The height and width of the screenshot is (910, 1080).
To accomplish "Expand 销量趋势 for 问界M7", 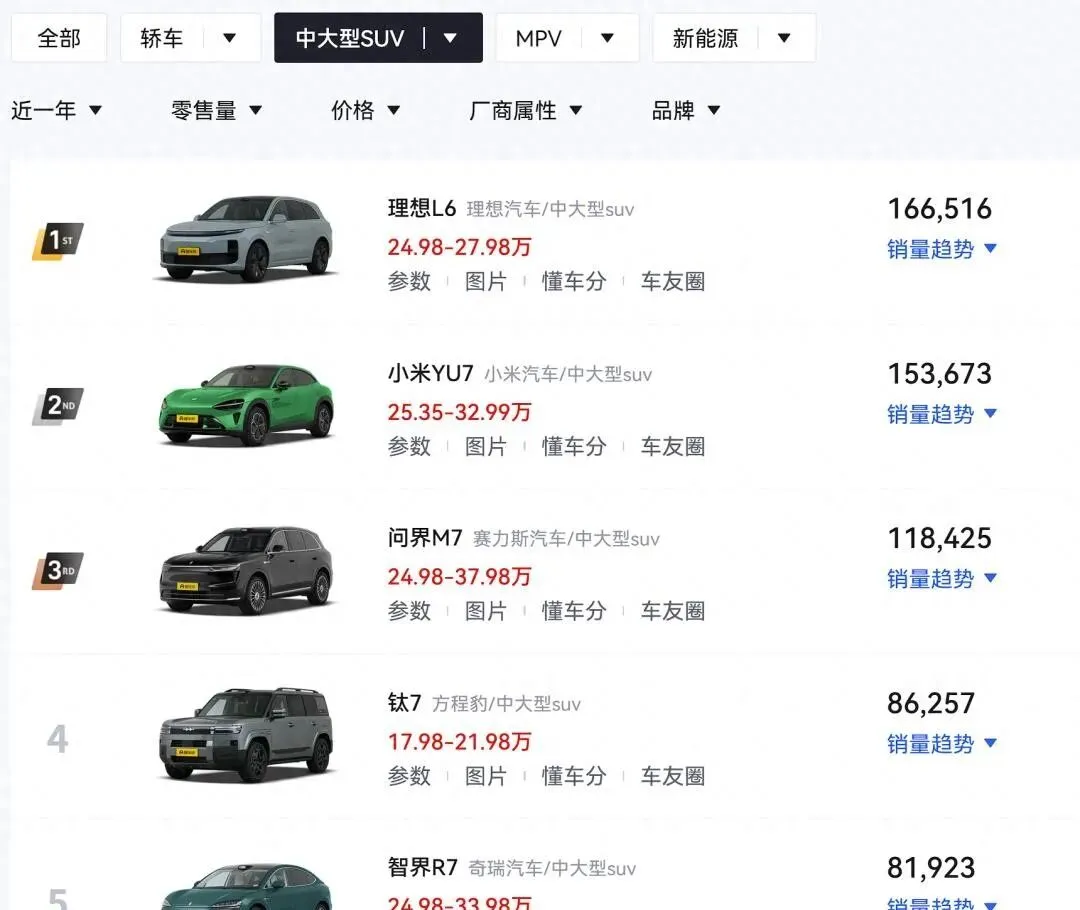I will click(x=942, y=579).
